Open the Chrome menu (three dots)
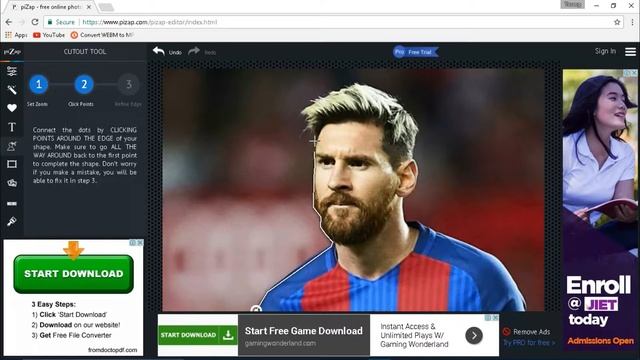This screenshot has height=360, width=640. [x=633, y=22]
